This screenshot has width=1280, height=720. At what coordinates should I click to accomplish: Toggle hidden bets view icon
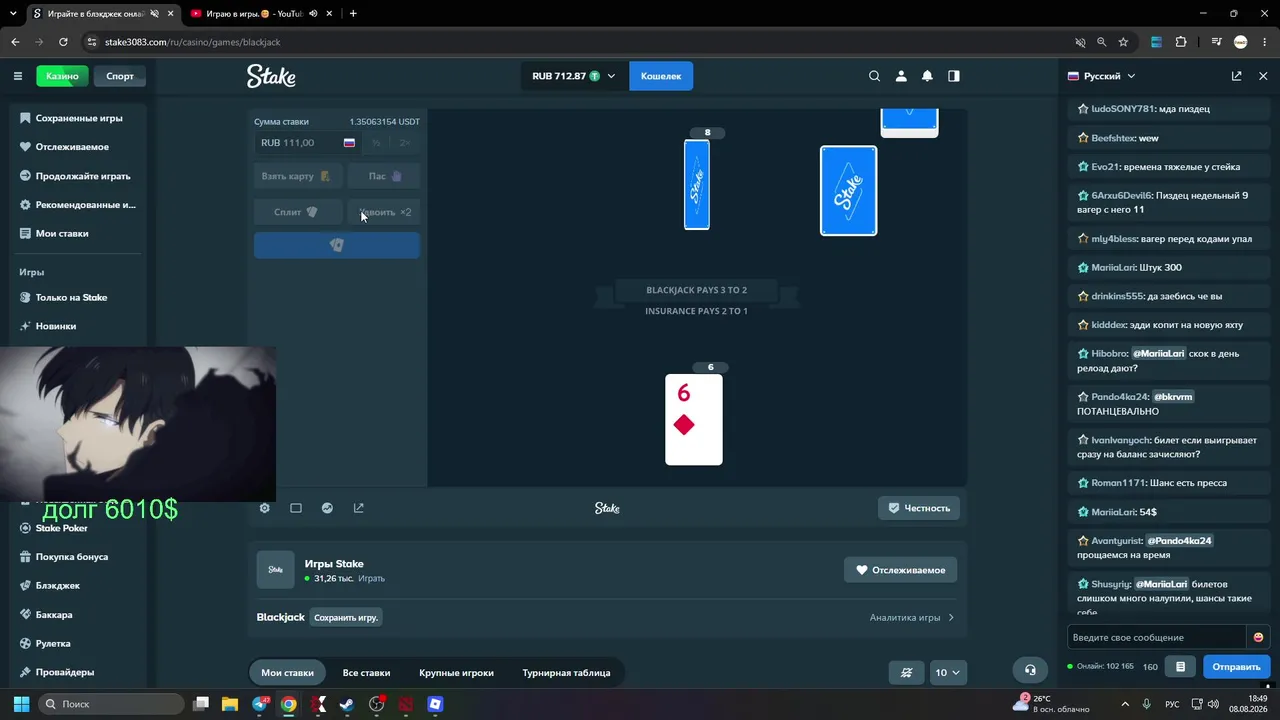tap(907, 673)
